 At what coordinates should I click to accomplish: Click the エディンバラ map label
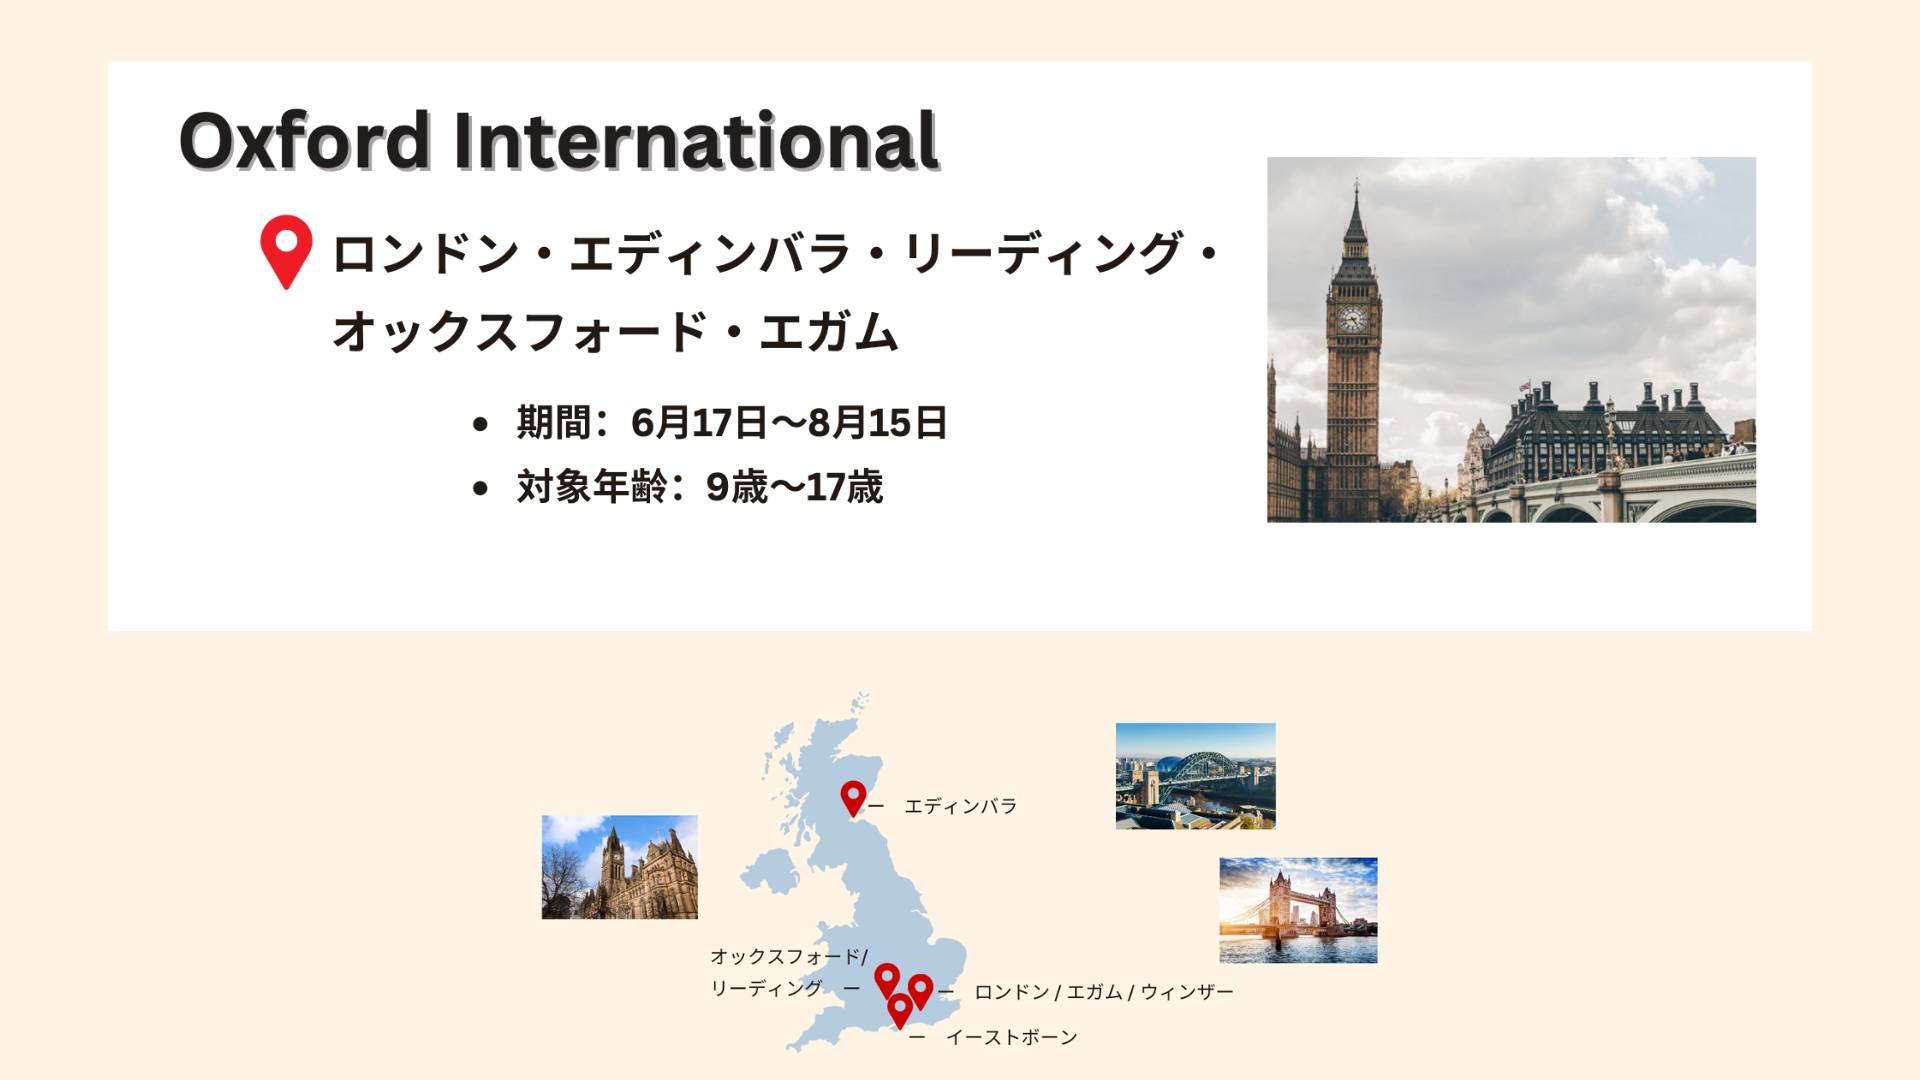960,806
